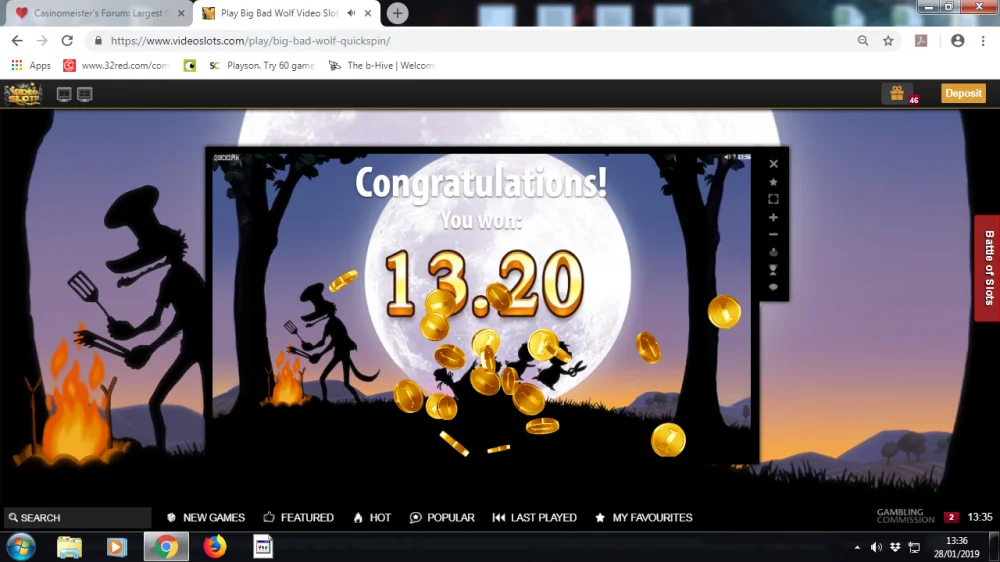1000x562 pixels.
Task: Open the Apps bookmarks shortcut
Action: (31, 65)
